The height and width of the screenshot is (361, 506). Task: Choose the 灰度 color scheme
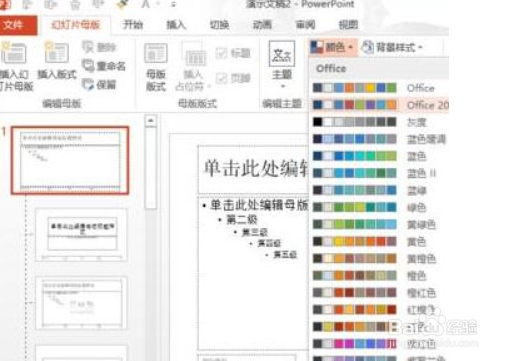tap(380, 122)
